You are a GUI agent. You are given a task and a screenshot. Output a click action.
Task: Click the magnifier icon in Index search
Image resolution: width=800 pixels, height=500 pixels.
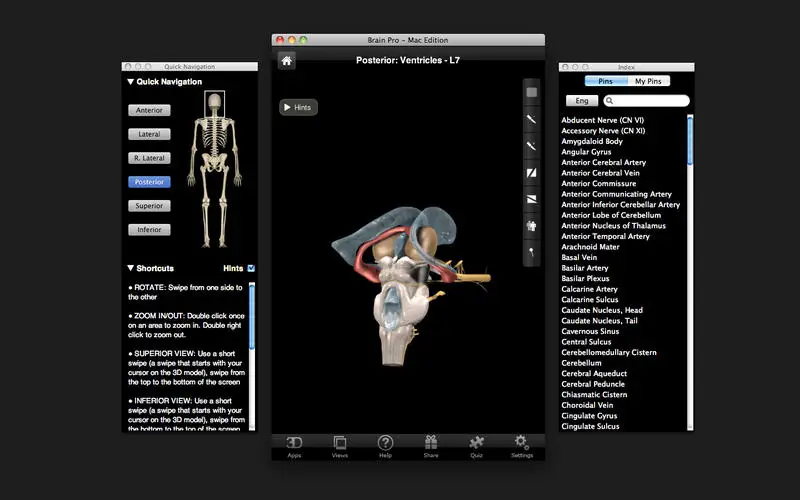[x=610, y=101]
